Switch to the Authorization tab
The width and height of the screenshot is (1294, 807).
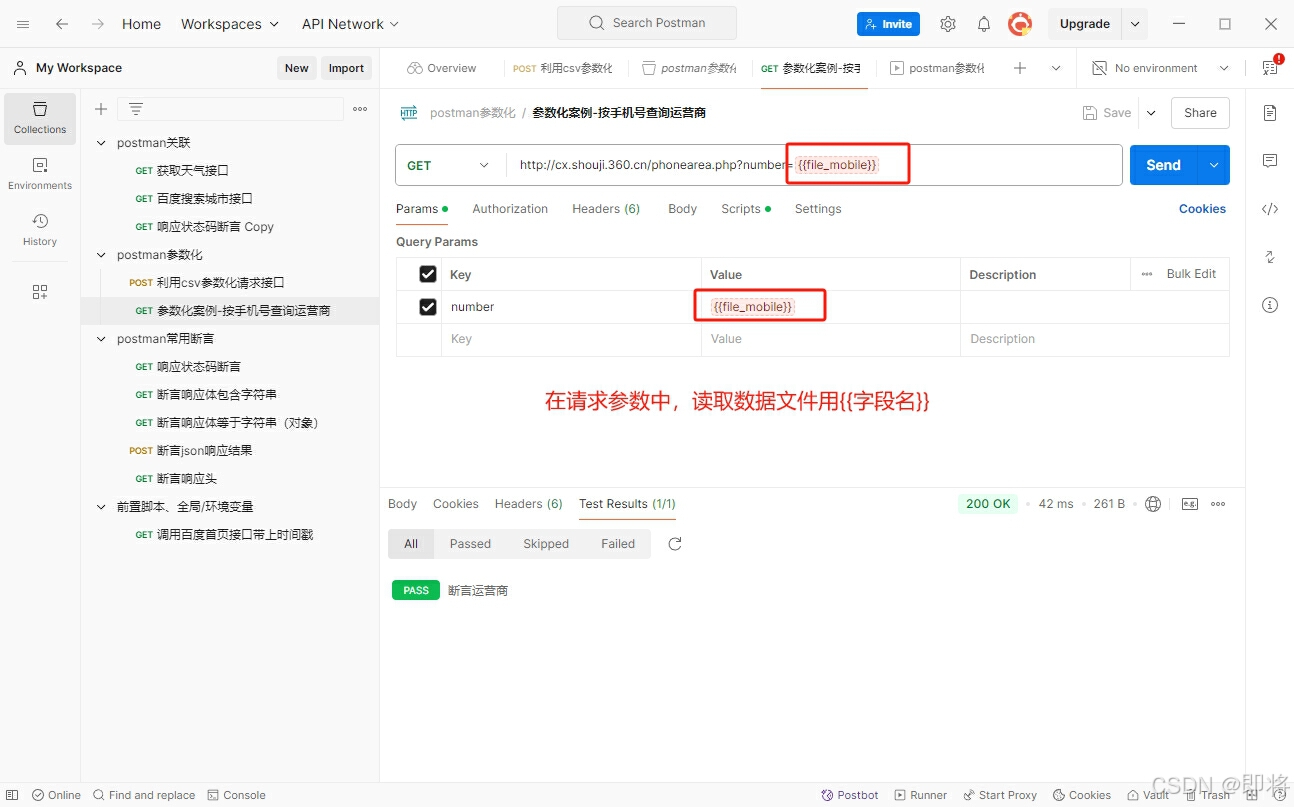pyautogui.click(x=510, y=209)
